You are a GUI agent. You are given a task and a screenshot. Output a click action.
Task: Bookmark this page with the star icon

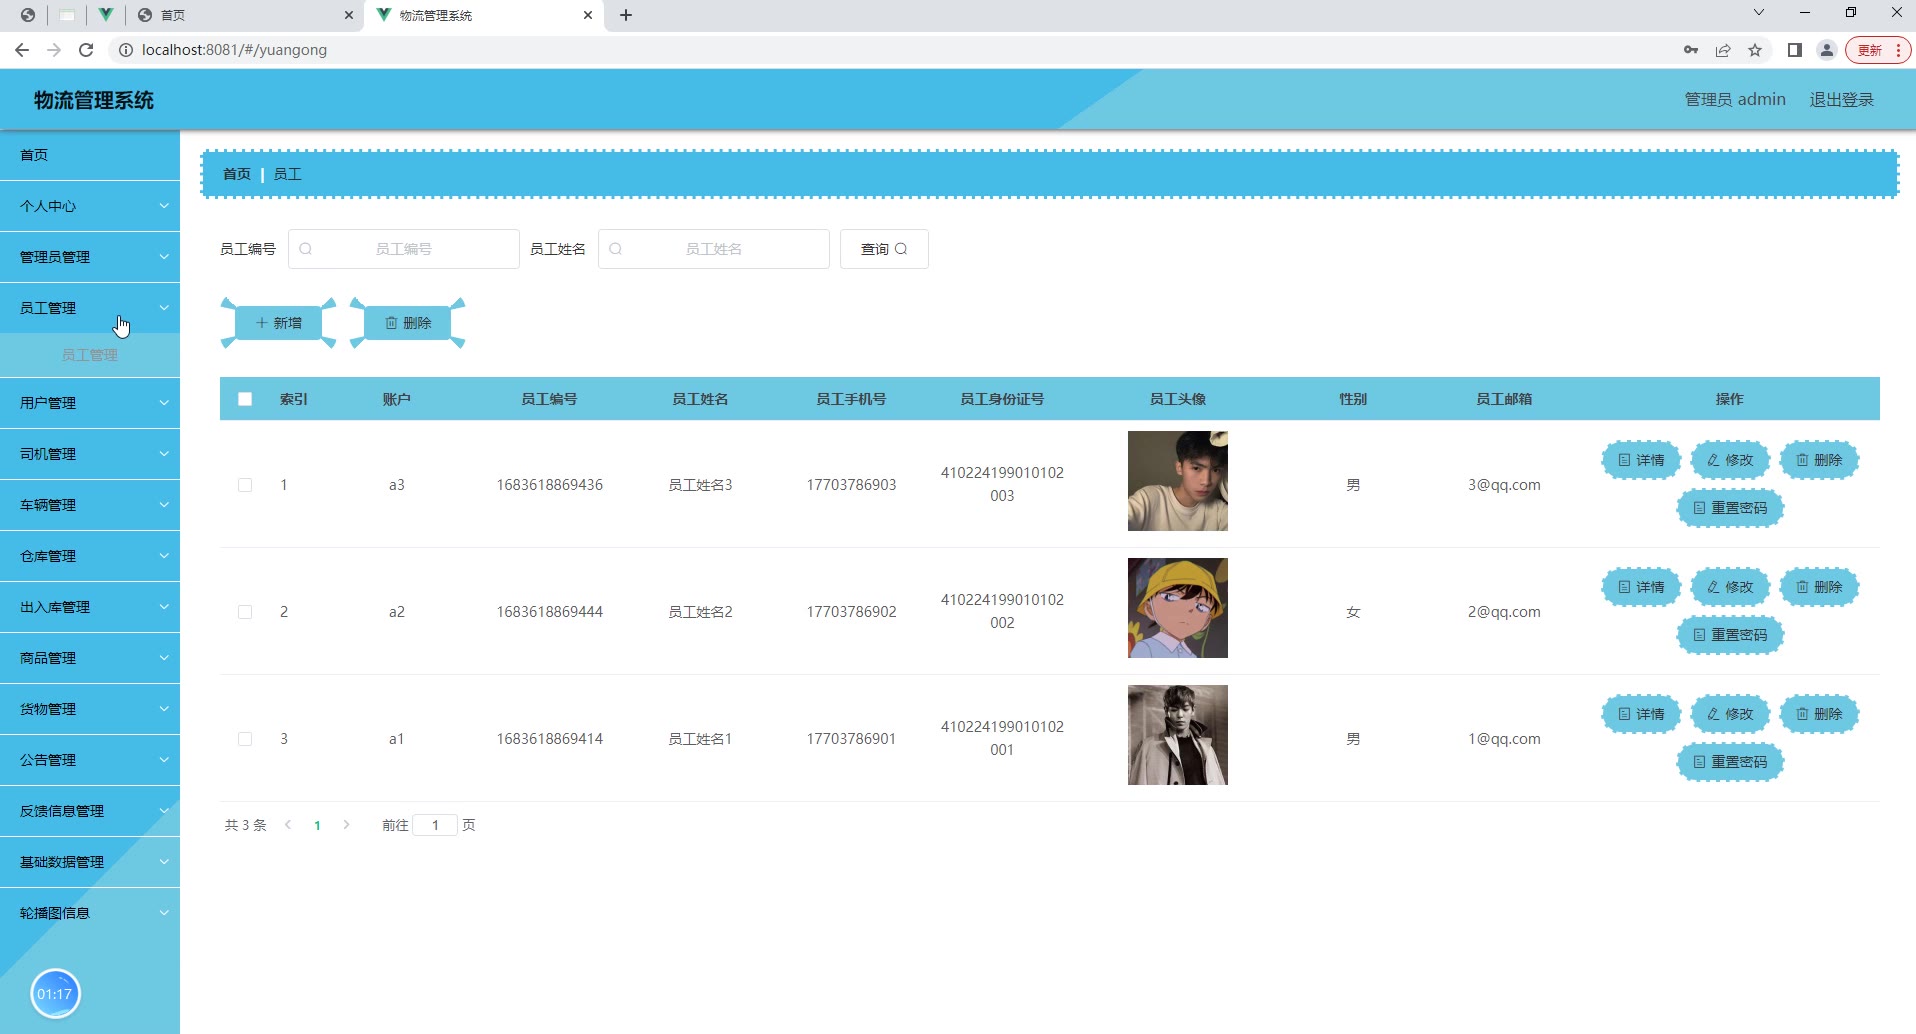(1755, 50)
